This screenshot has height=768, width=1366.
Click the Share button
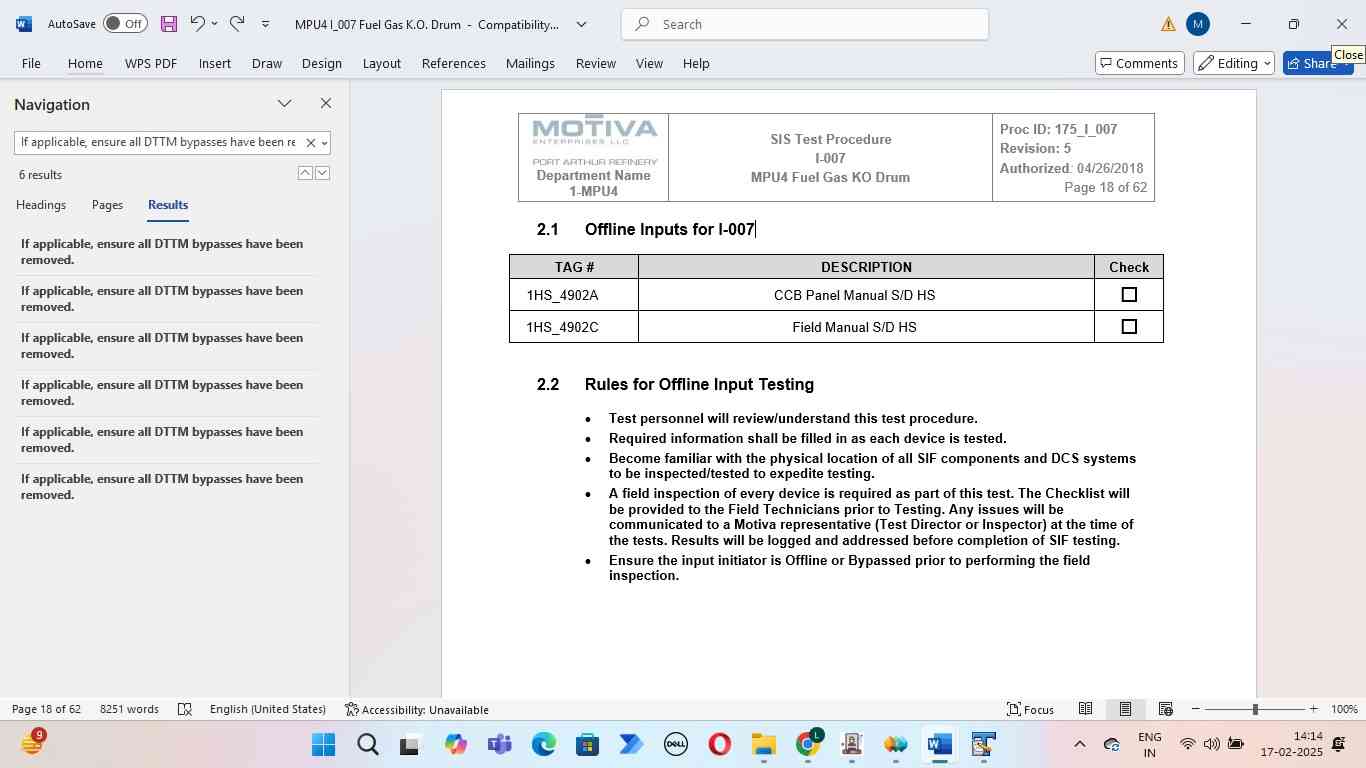coord(1317,63)
